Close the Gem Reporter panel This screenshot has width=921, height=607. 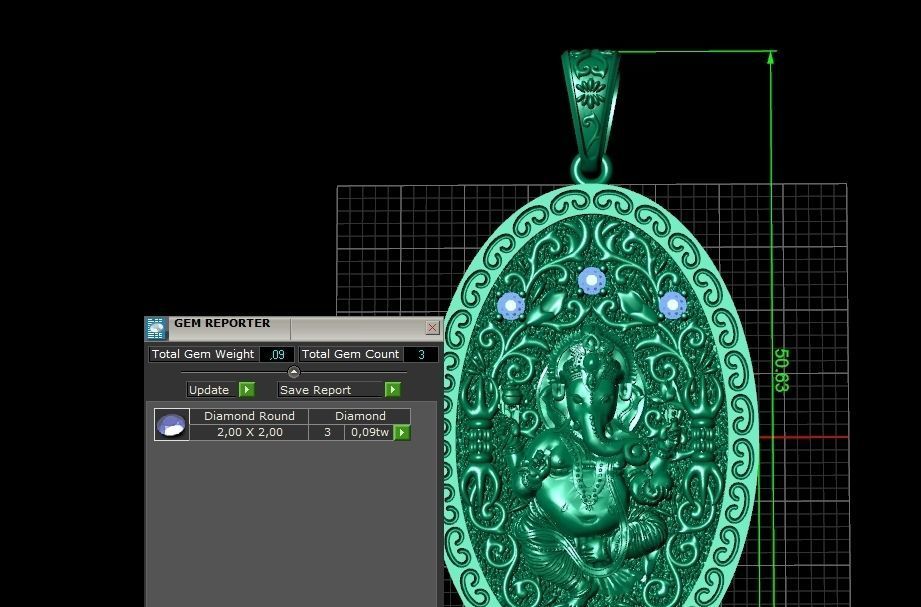pyautogui.click(x=432, y=327)
